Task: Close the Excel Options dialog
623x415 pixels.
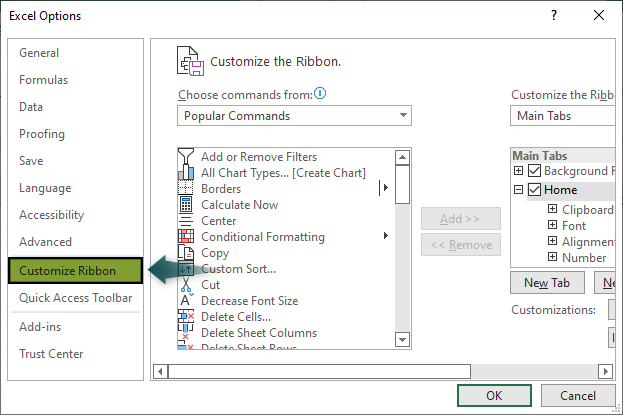Action: (x=599, y=15)
